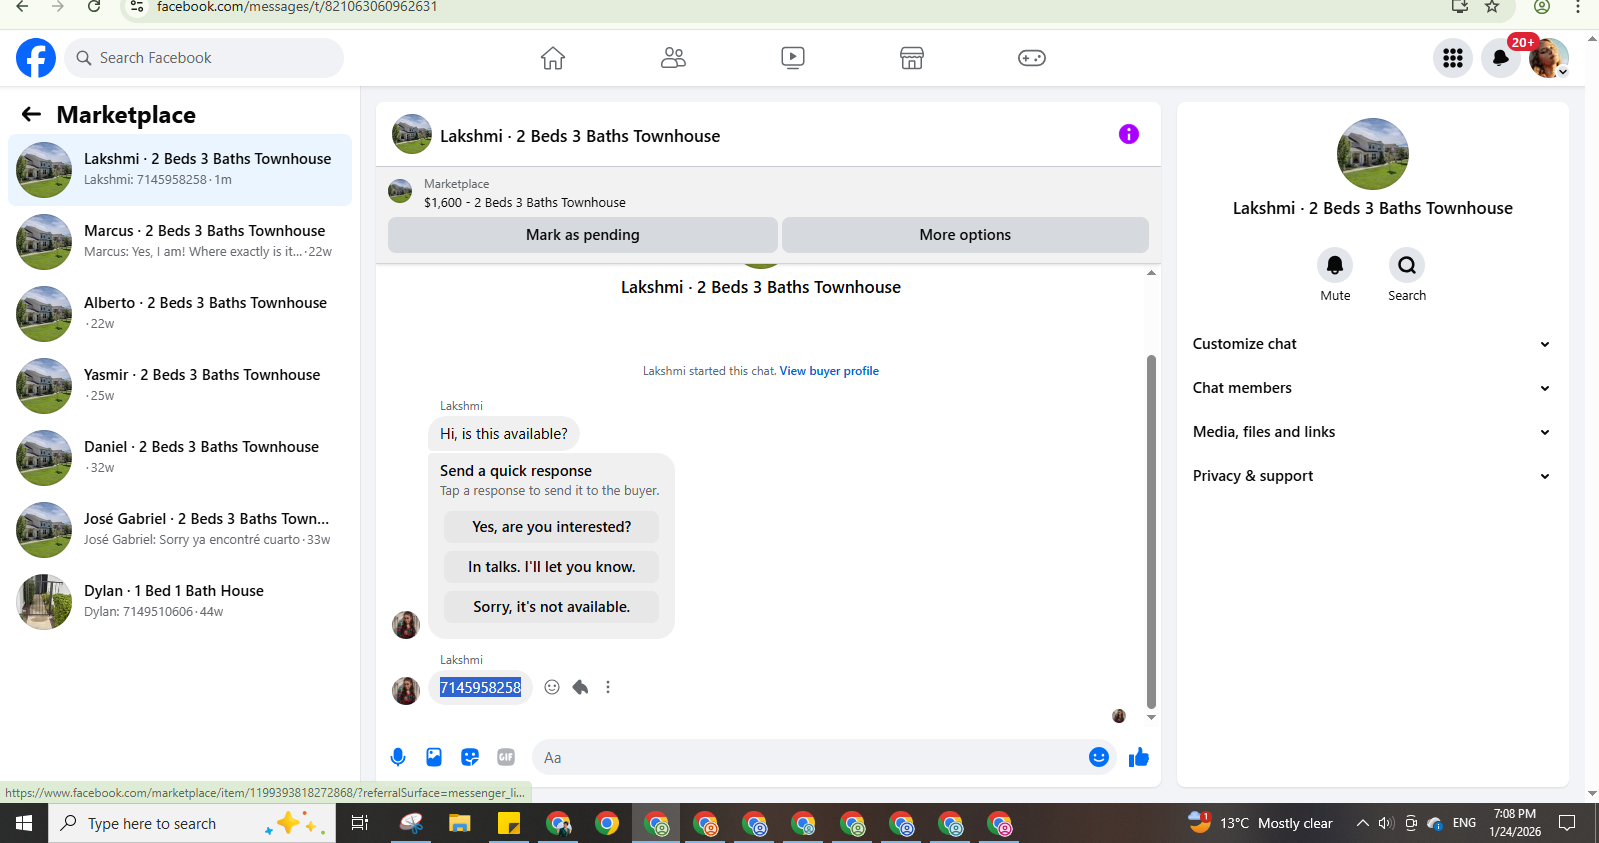Open conversation information purple icon
Screen dimensions: 1599x843
pos(1129,134)
